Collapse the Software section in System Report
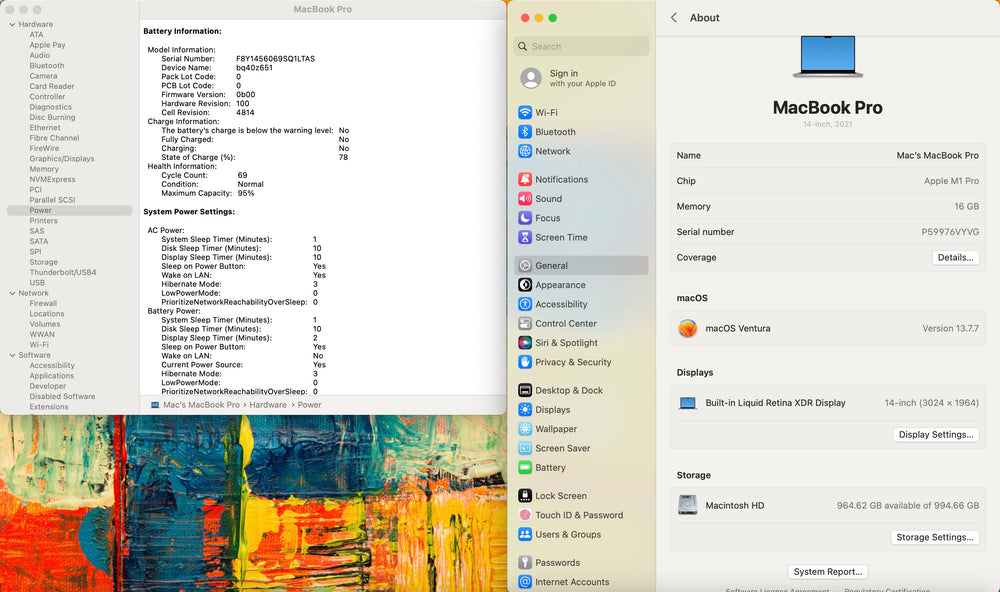Screen dimensions: 1000x592 coord(12,355)
